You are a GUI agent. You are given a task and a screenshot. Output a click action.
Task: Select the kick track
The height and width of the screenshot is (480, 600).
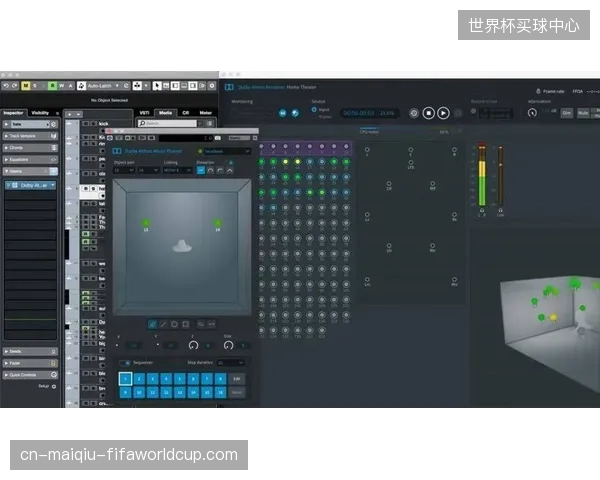pos(103,124)
